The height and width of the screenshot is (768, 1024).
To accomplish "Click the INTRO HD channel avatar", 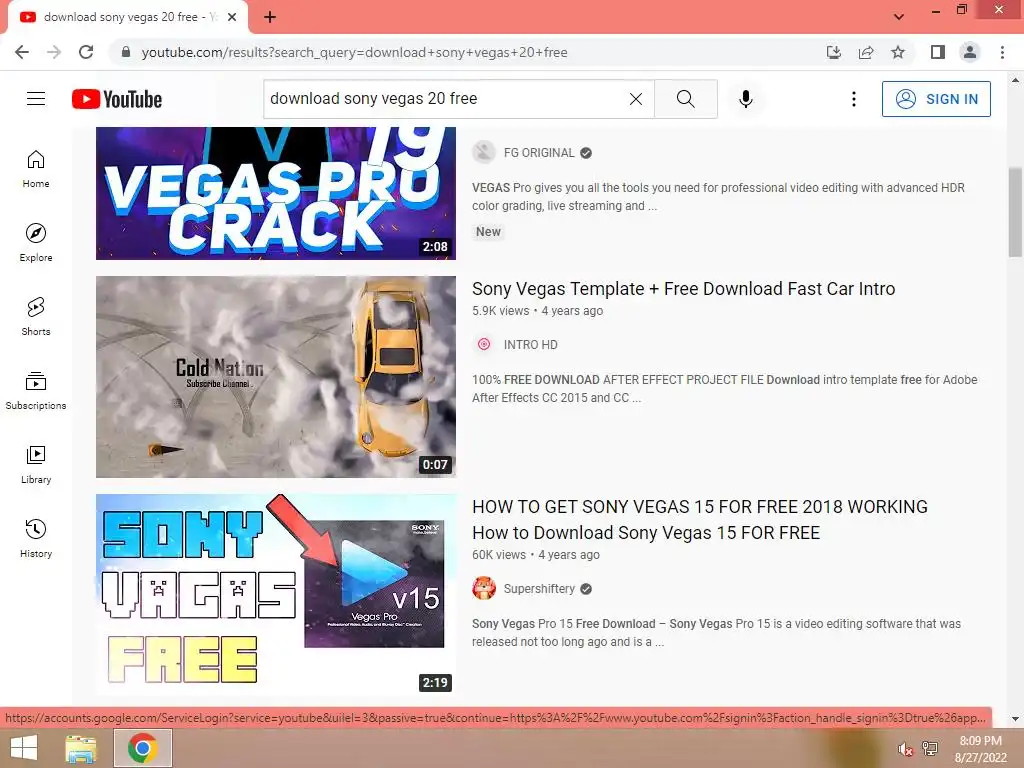I will [x=484, y=345].
